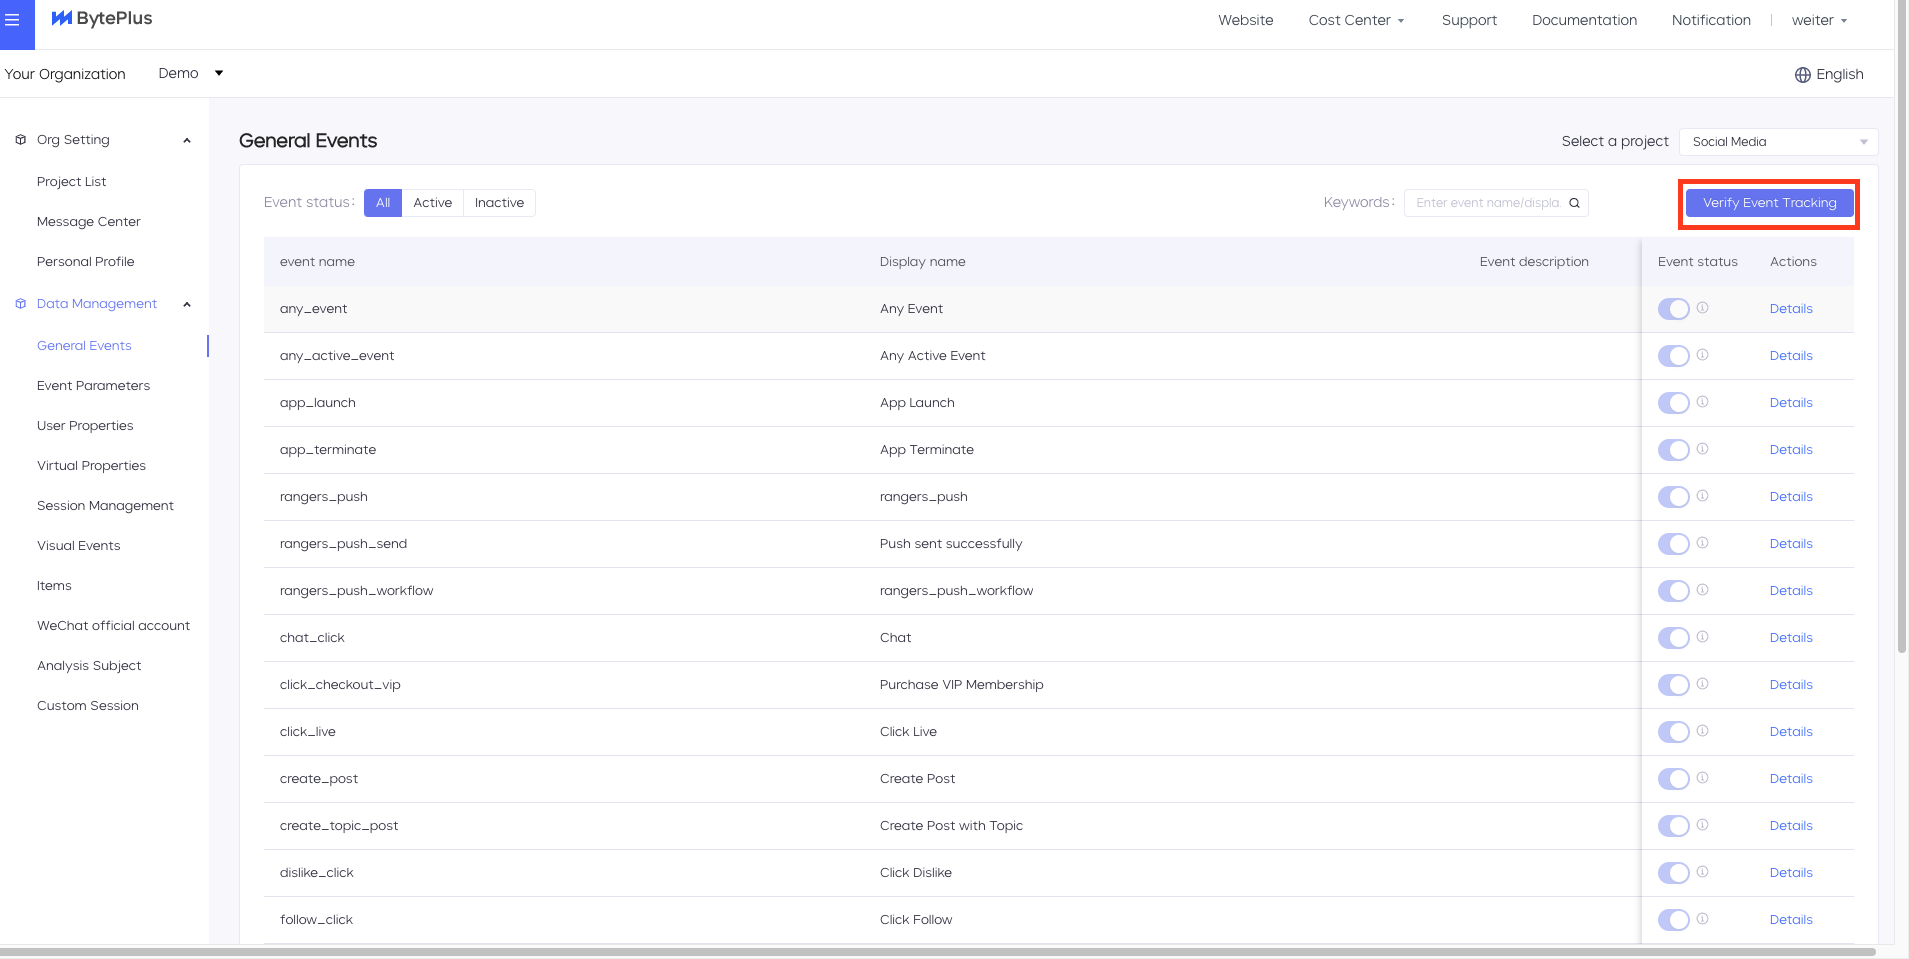
Task: Click the vertical page scrollbar
Action: click(x=1902, y=327)
